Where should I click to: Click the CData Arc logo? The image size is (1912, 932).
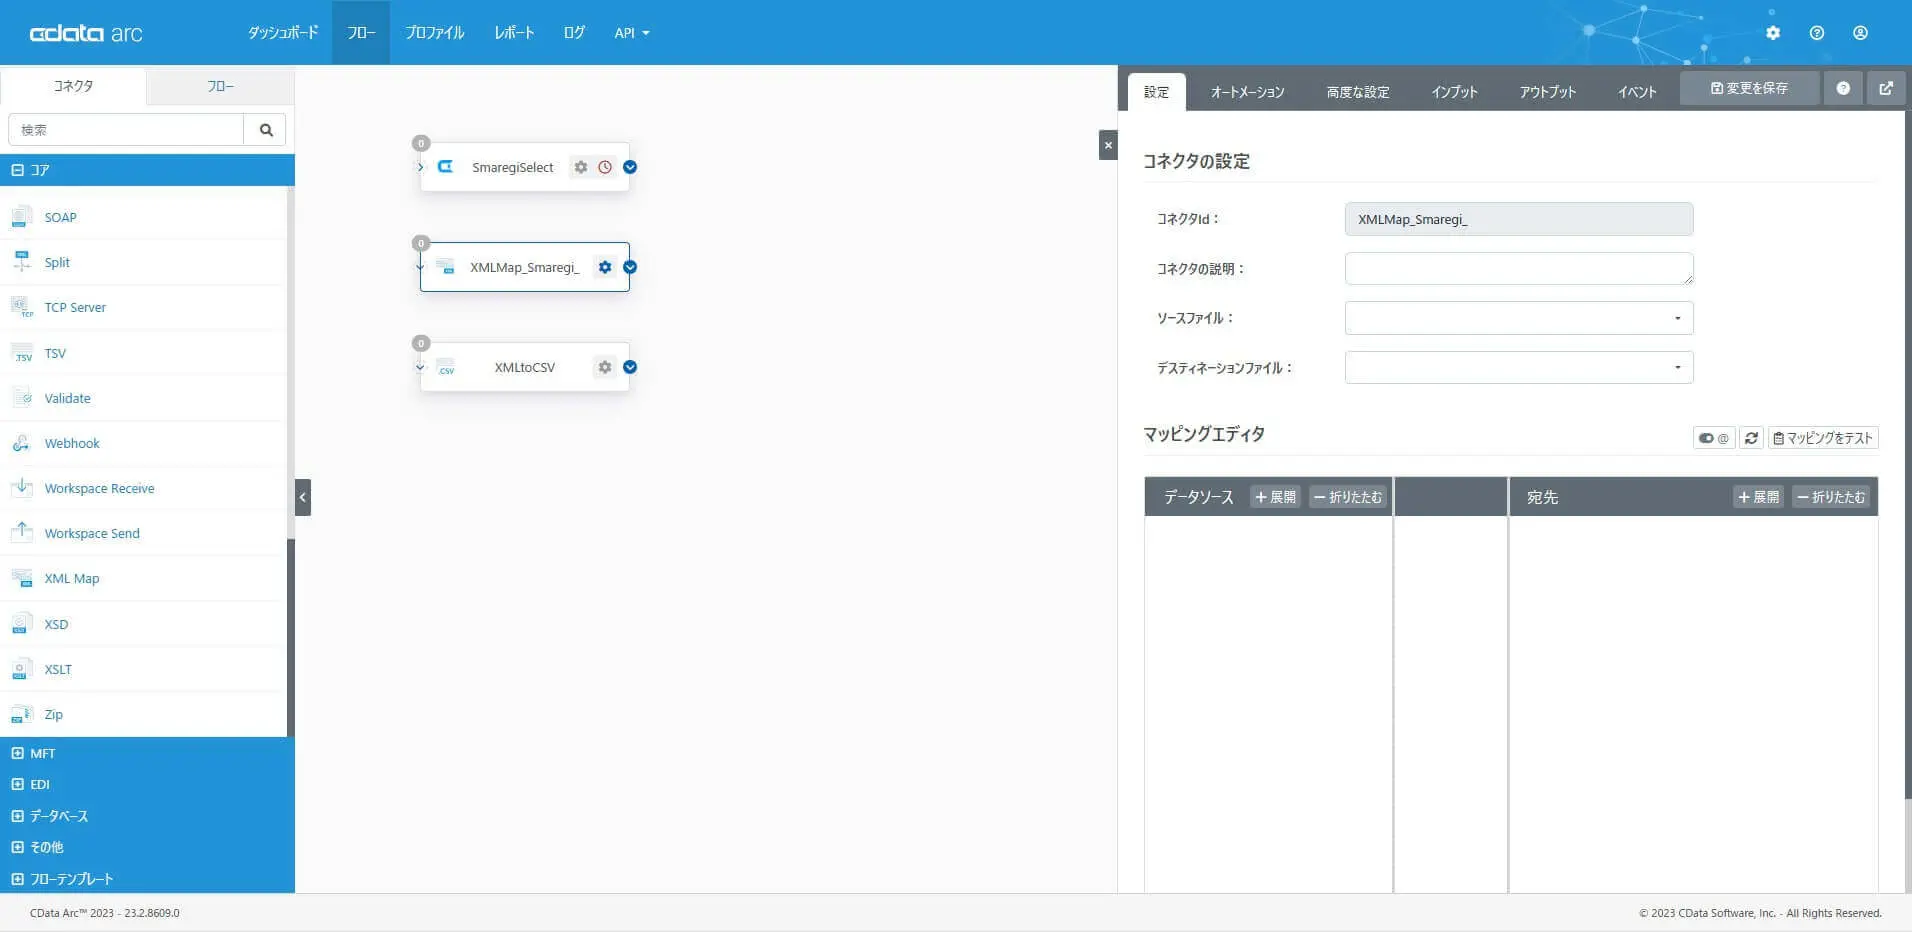point(86,33)
